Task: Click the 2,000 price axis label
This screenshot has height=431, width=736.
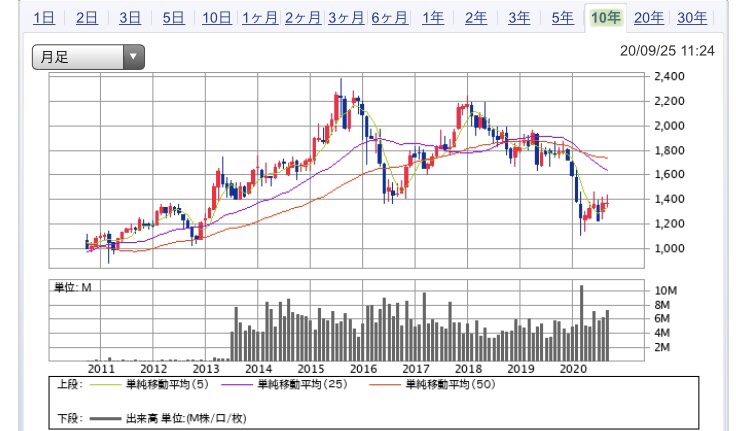Action: tap(669, 126)
